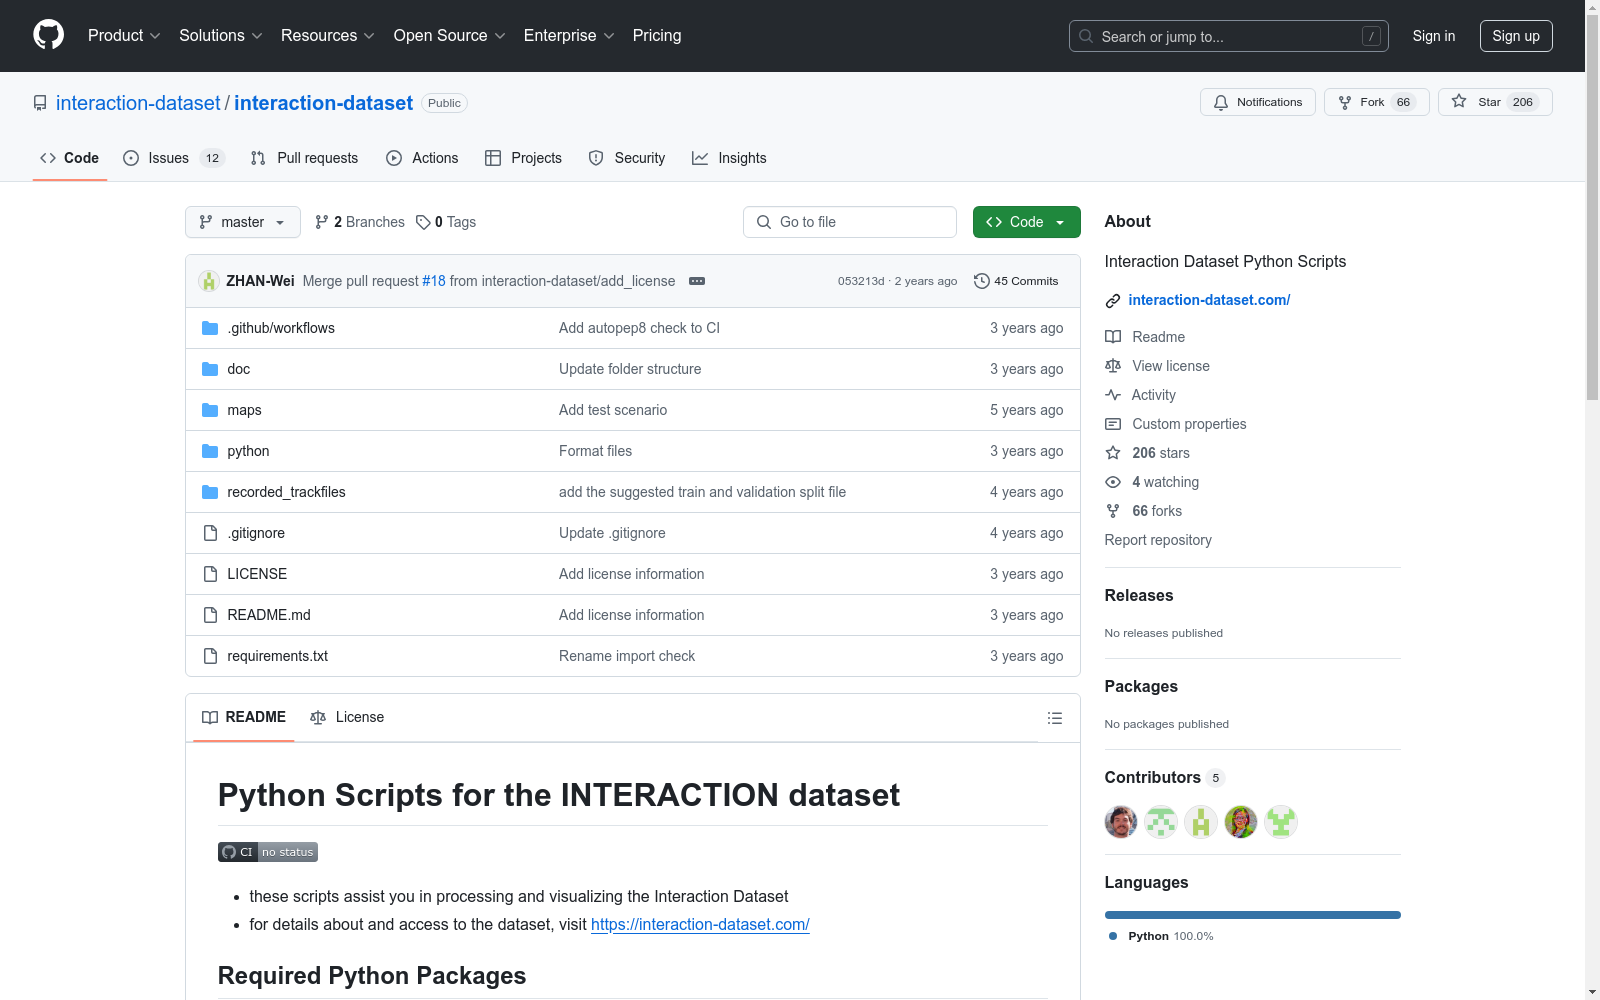The height and width of the screenshot is (1000, 1600).
Task: Open the Pricing menu item
Action: point(656,36)
